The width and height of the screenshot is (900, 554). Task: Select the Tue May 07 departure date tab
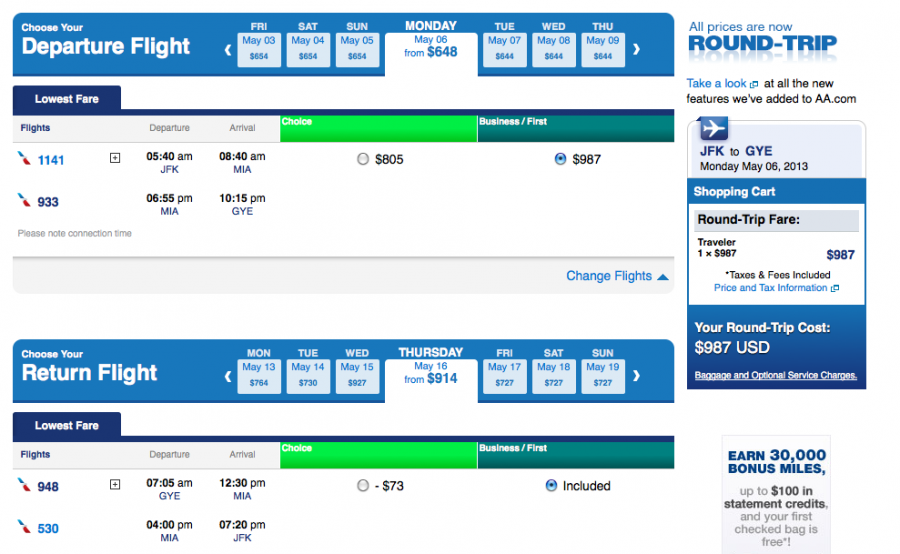[504, 48]
